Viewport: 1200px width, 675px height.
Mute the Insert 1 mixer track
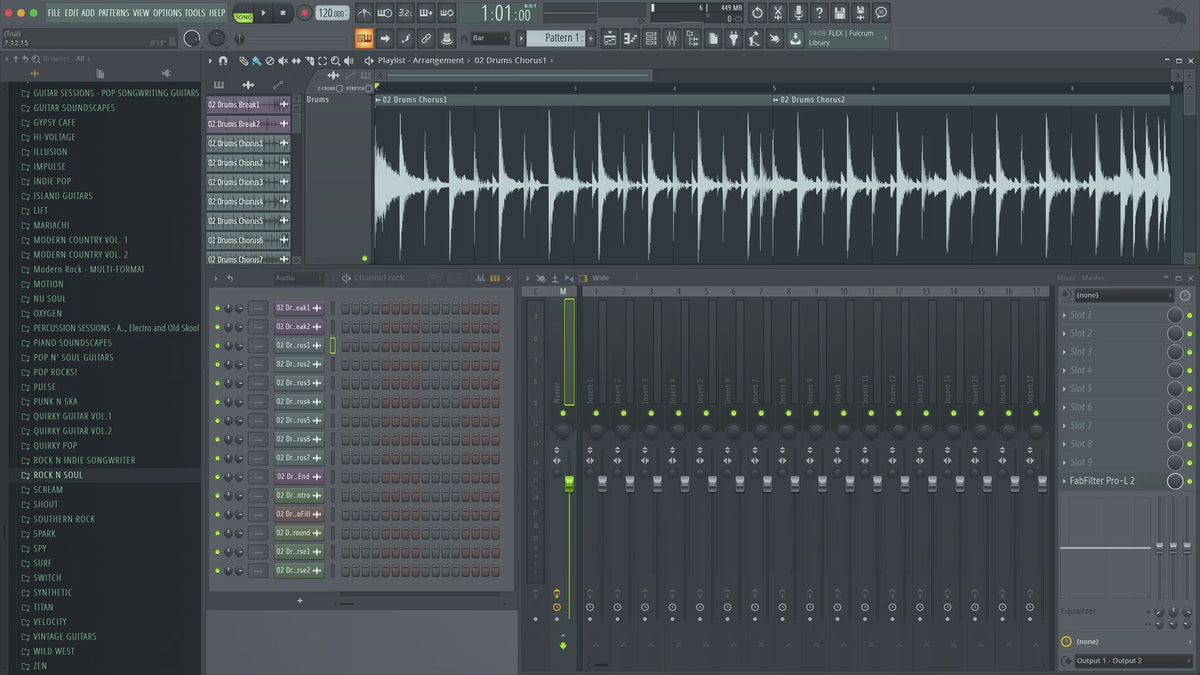pyautogui.click(x=590, y=413)
